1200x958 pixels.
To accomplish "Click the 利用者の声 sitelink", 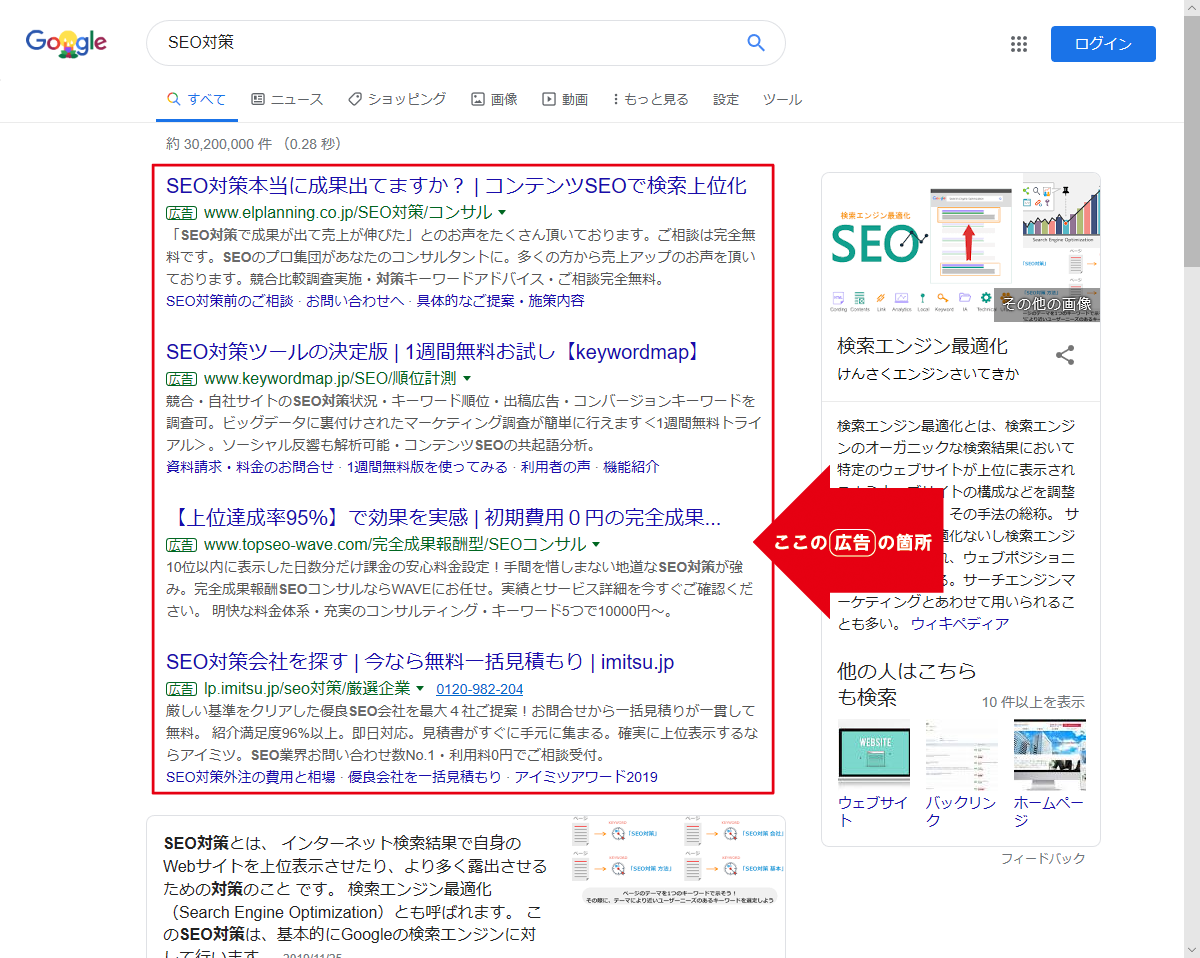I will [x=555, y=467].
